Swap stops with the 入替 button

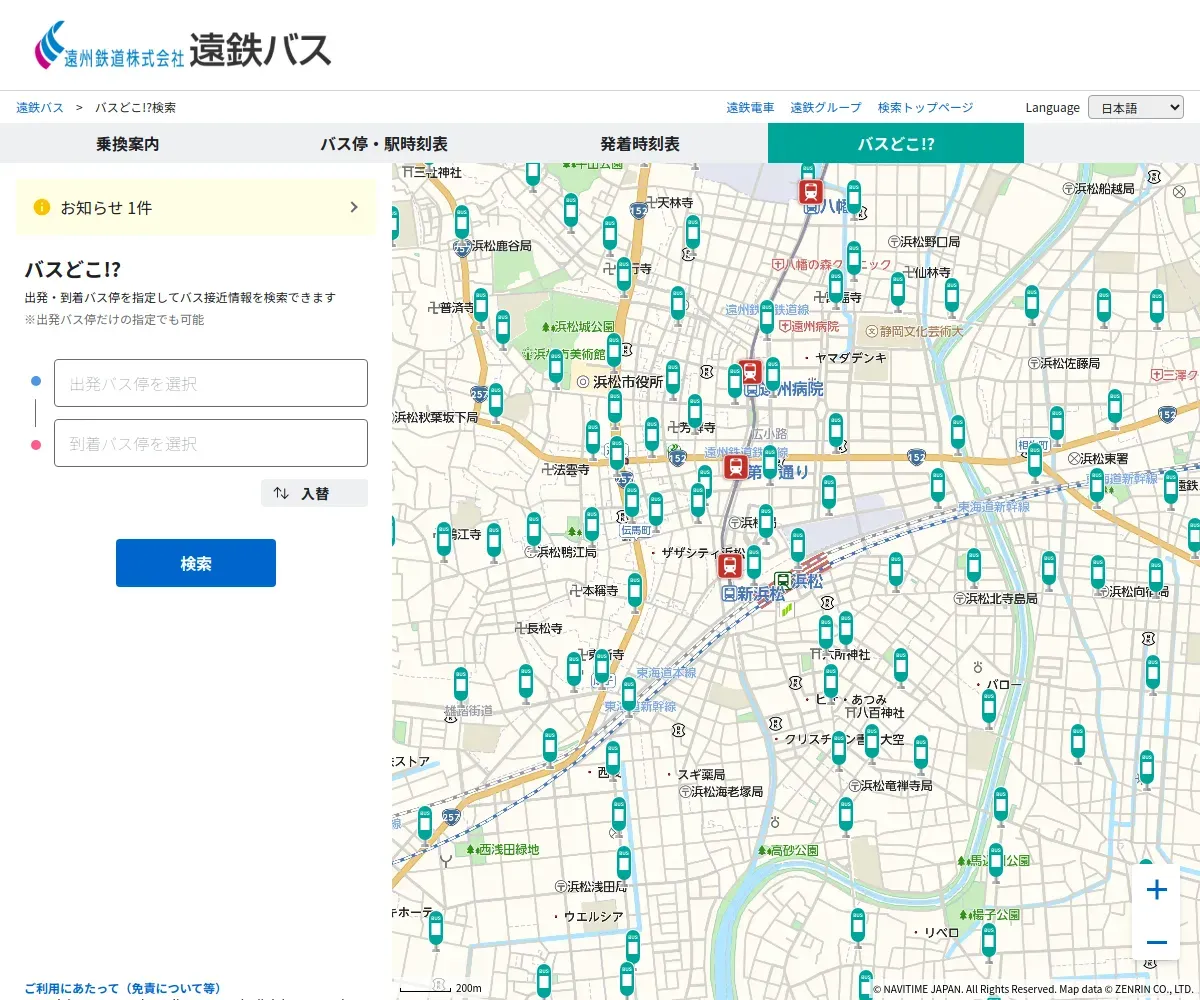pyautogui.click(x=314, y=493)
